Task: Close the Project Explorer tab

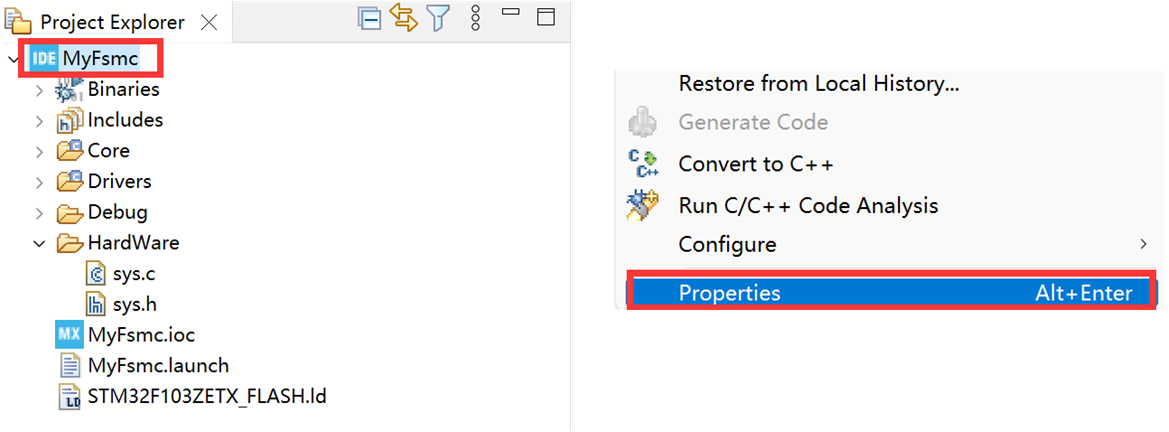Action: [x=210, y=22]
